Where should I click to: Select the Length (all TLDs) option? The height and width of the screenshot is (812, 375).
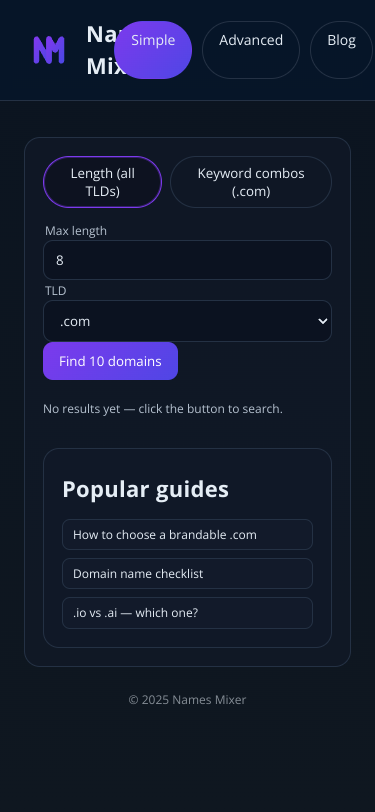click(103, 182)
